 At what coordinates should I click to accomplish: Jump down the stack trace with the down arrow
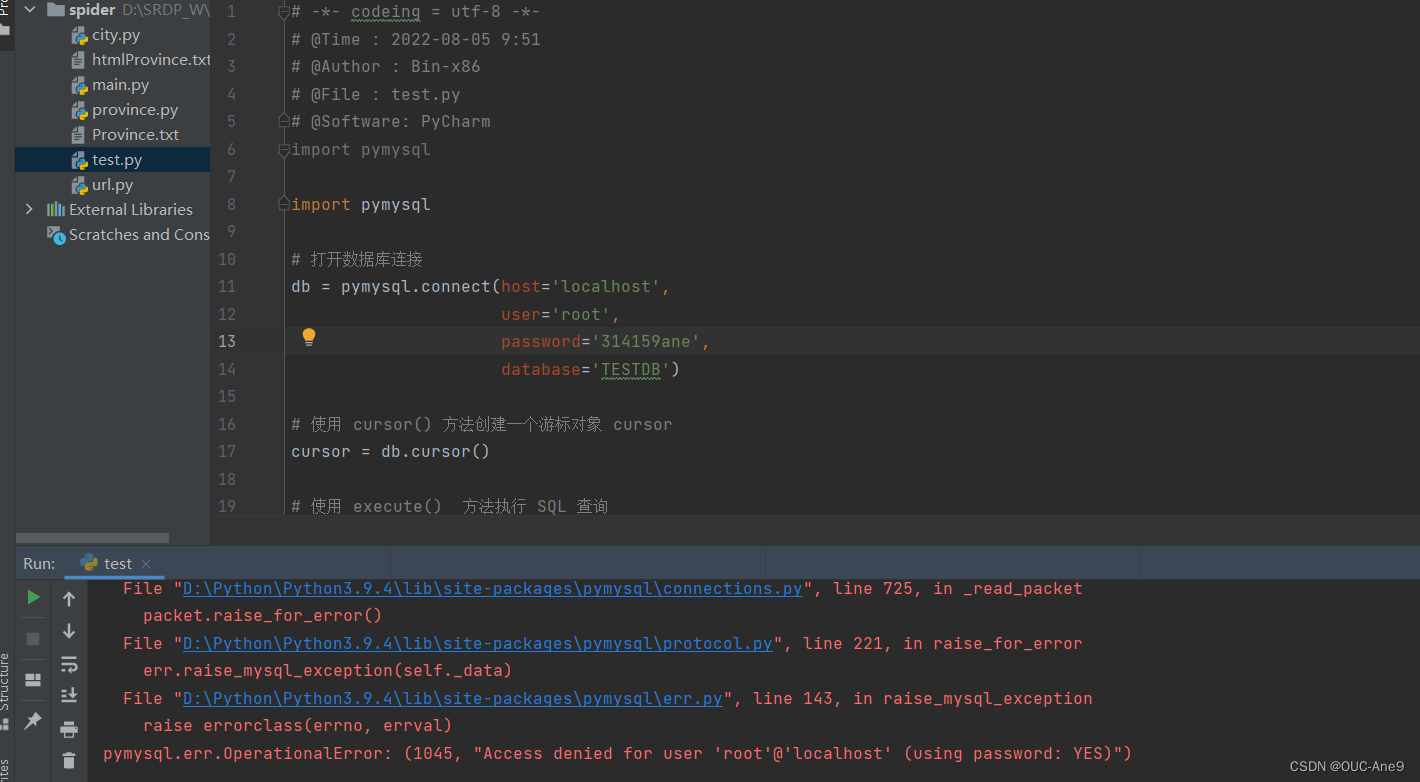(x=69, y=631)
